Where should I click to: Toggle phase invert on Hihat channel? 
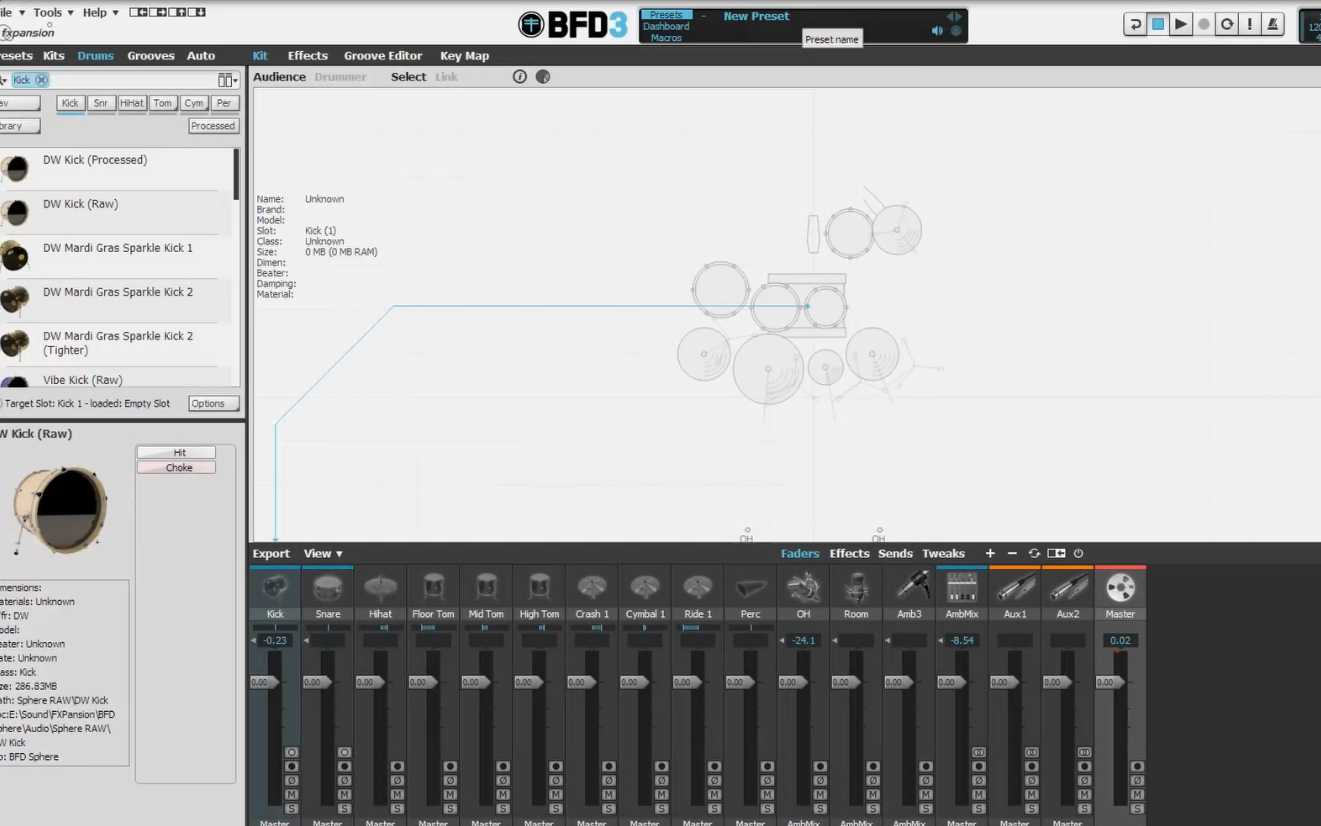pyautogui.click(x=397, y=781)
